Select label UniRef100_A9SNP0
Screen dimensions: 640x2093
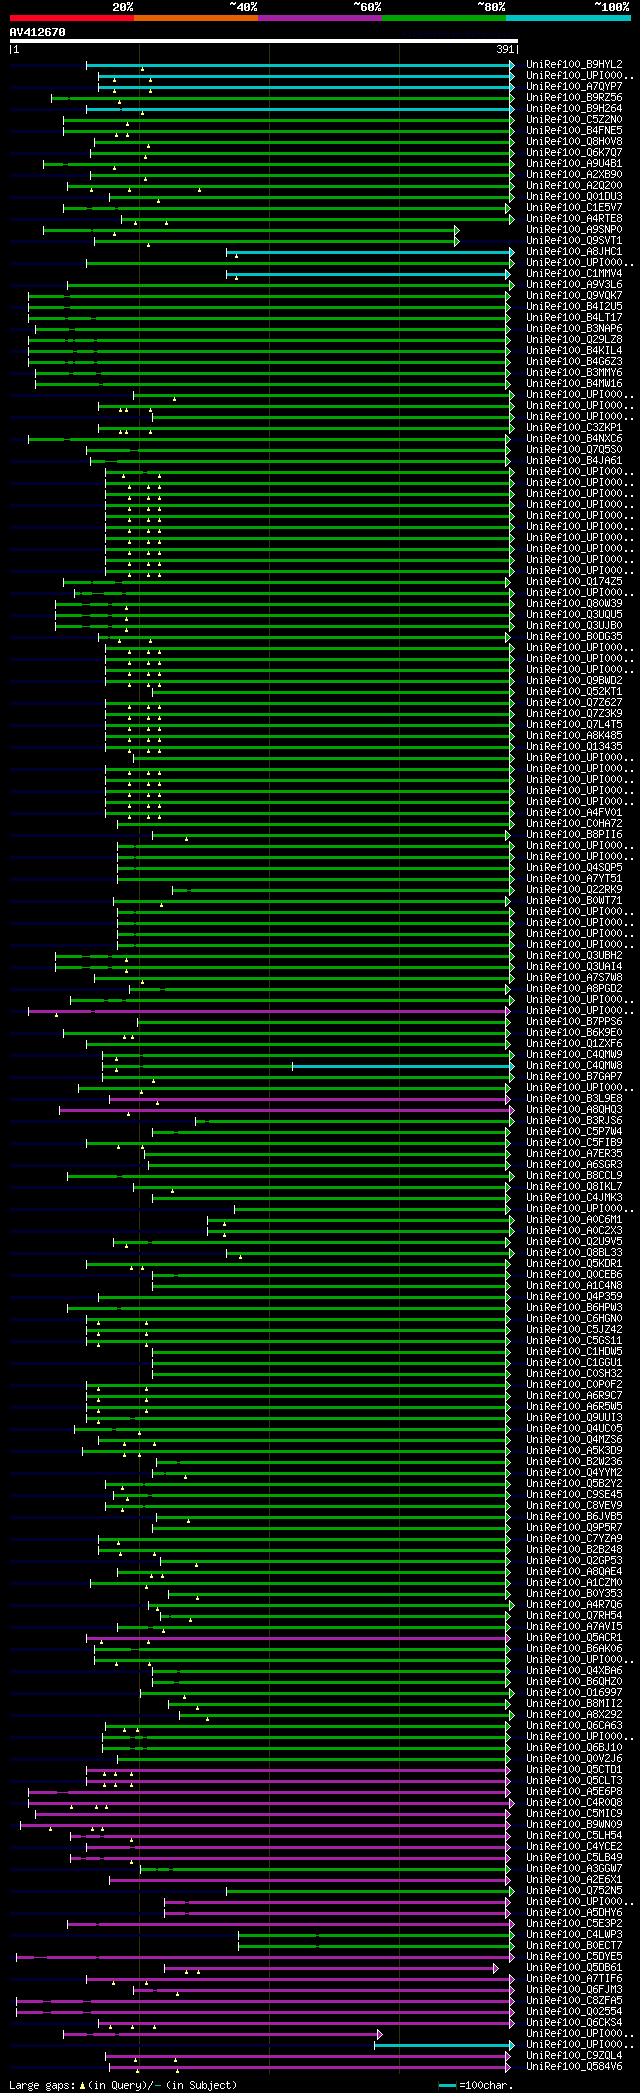pyautogui.click(x=574, y=230)
